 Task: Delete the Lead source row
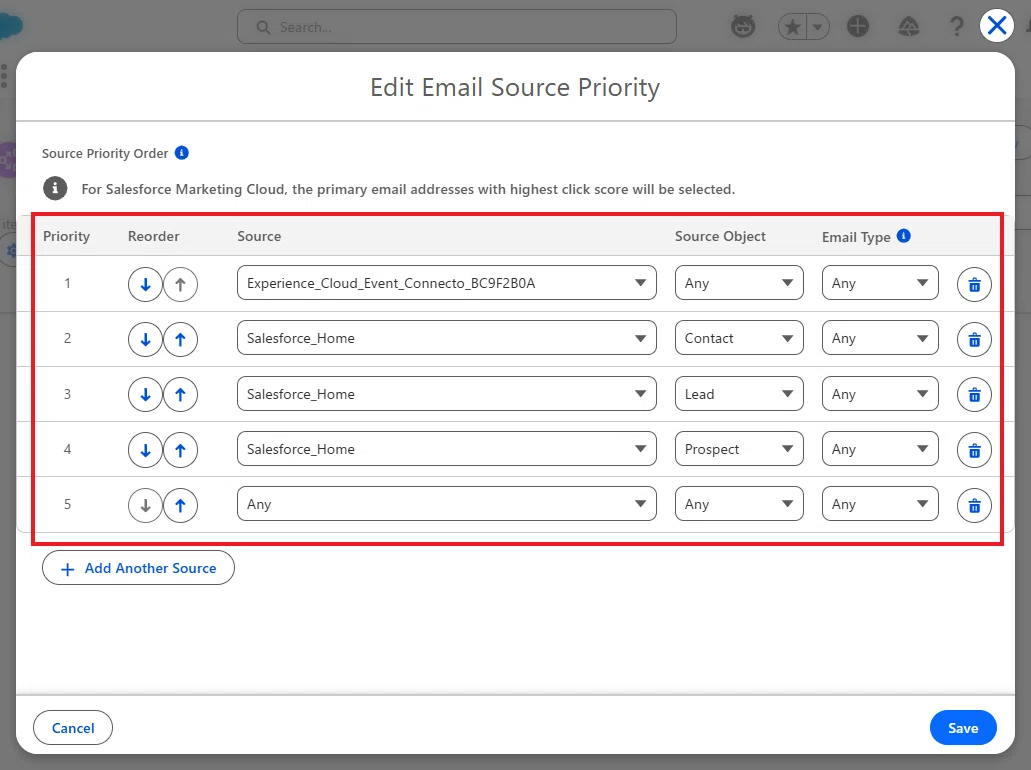974,395
